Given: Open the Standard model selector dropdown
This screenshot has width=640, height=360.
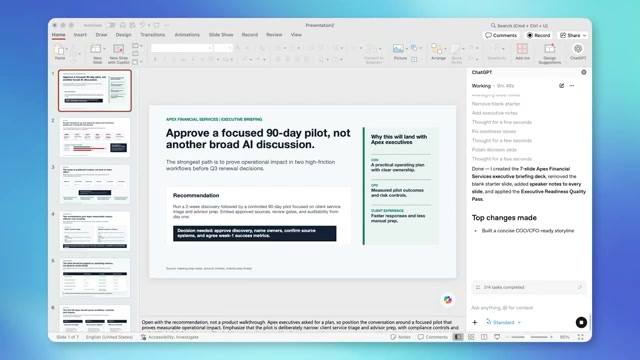Looking at the screenshot, I should 503,322.
